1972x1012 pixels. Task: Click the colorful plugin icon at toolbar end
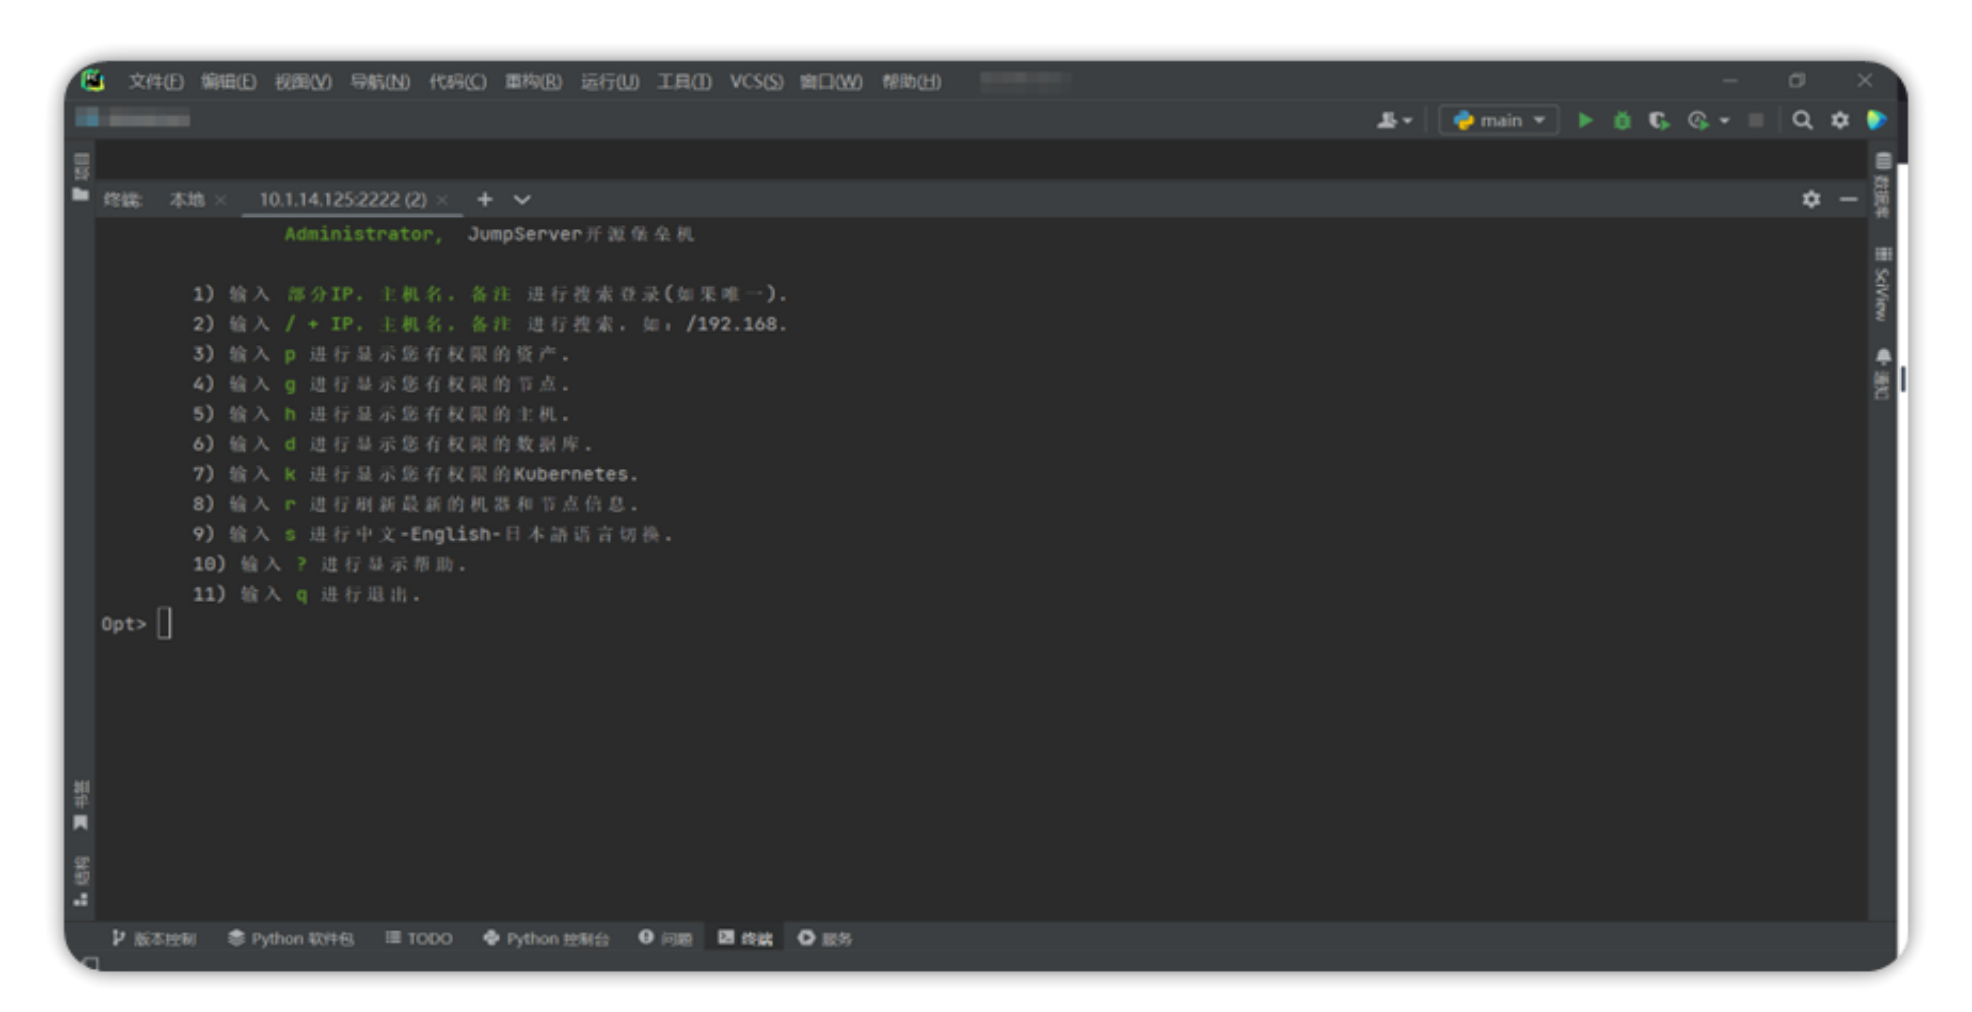coord(1877,120)
